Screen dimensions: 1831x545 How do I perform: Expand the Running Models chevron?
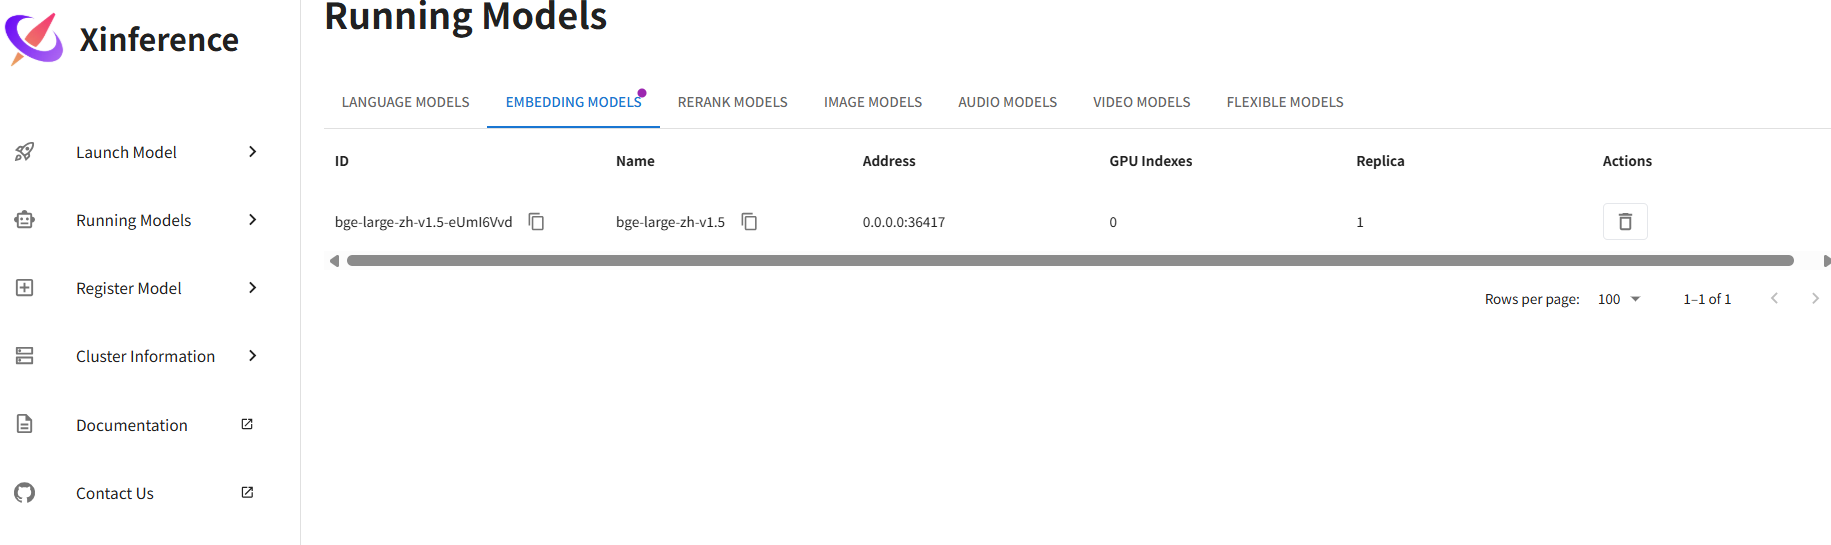coord(253,220)
